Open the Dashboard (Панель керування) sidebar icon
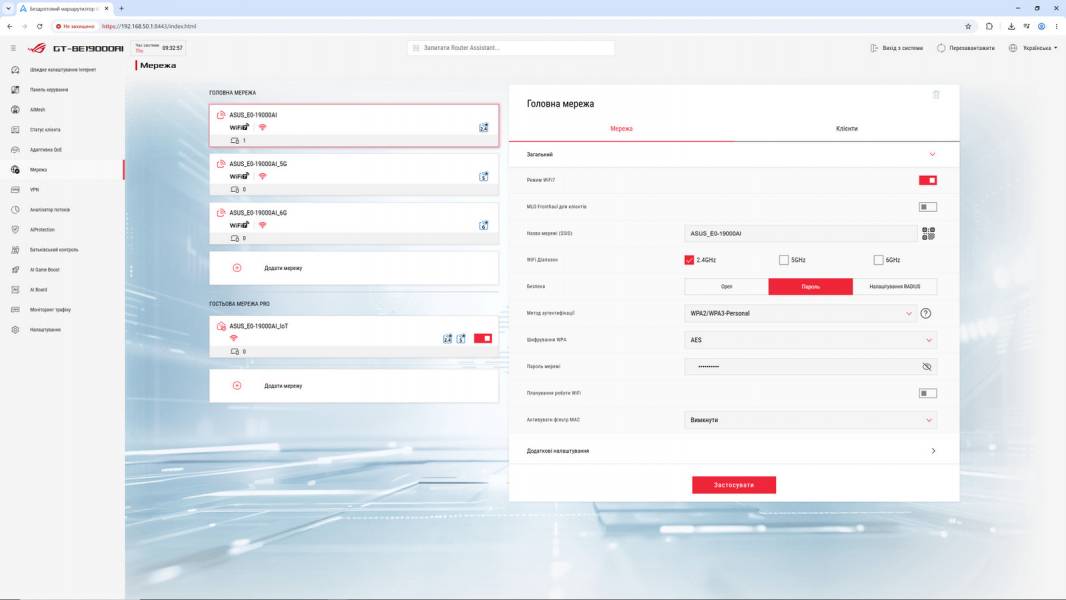The width and height of the screenshot is (1066, 600). [x=15, y=90]
